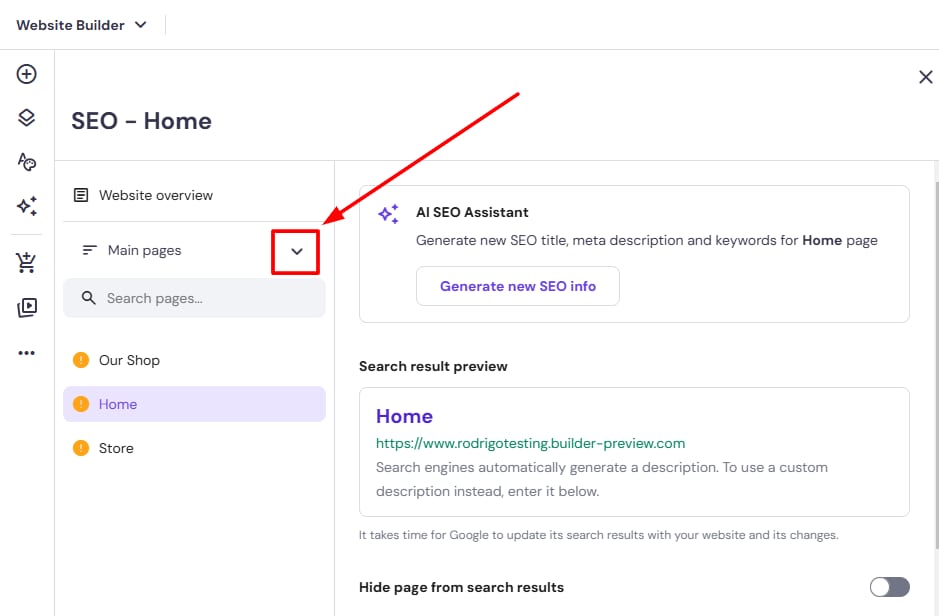Click Generate new SEO info button

(x=518, y=286)
